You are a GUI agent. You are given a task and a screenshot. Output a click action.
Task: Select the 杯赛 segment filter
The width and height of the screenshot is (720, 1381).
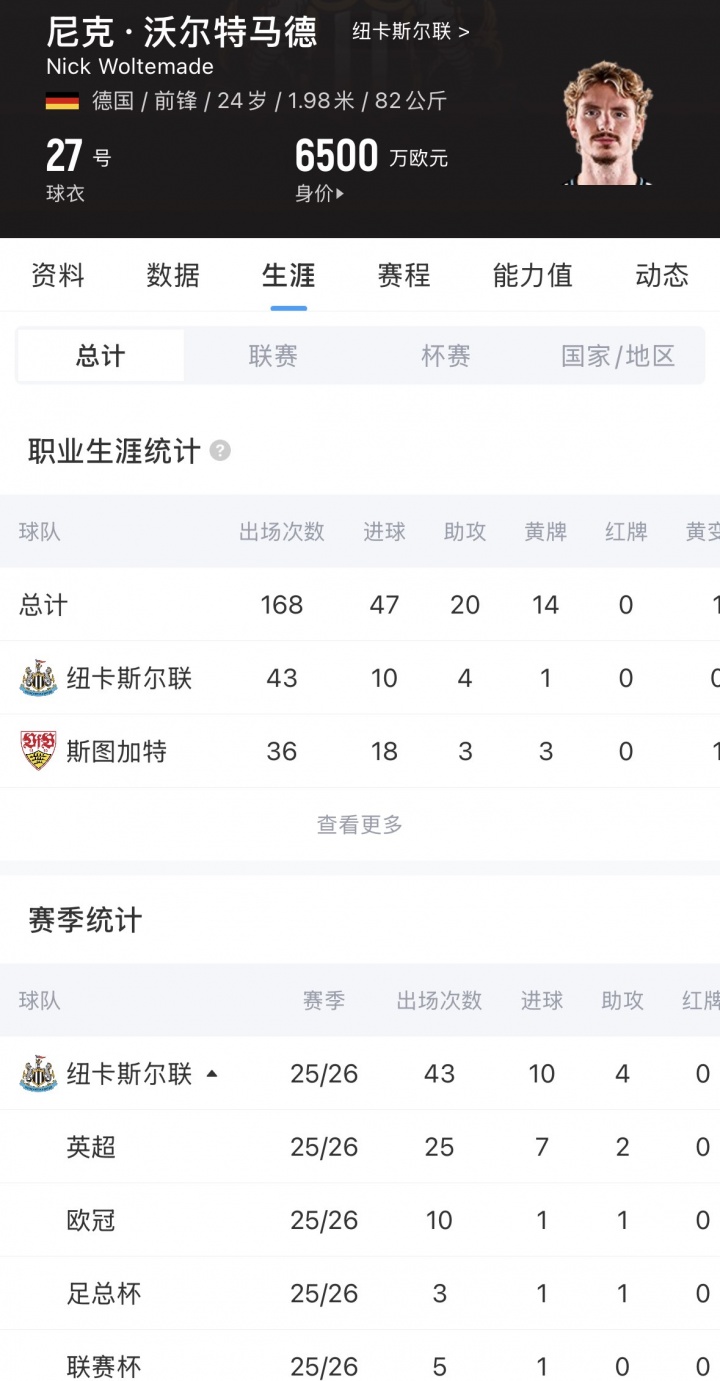click(445, 356)
